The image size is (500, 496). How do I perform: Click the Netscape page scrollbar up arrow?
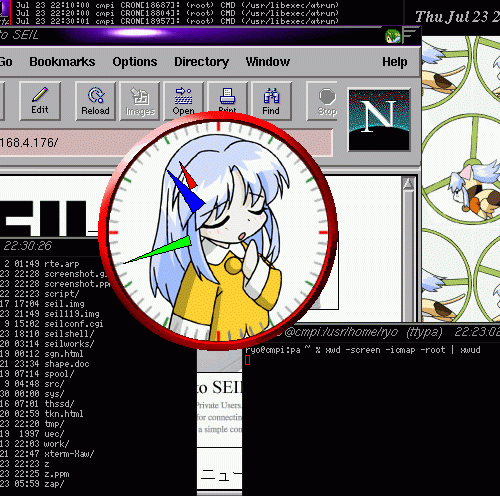point(409,184)
